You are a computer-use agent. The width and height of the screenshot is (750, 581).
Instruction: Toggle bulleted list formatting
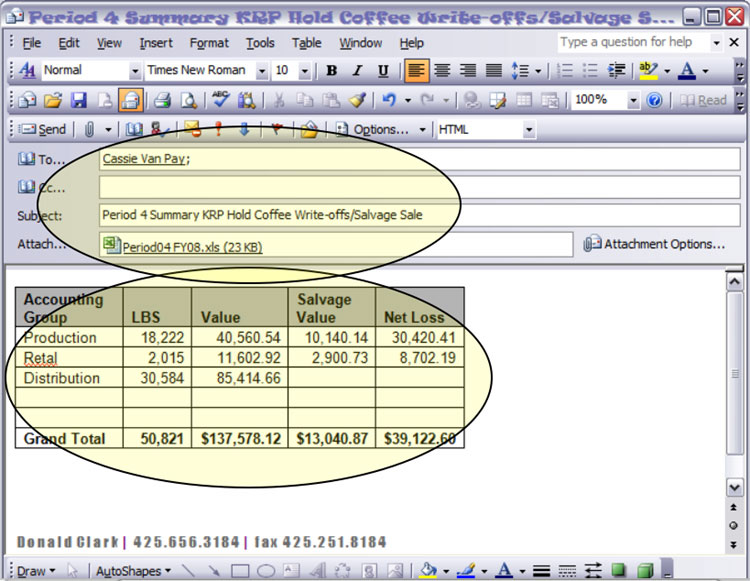coord(590,71)
